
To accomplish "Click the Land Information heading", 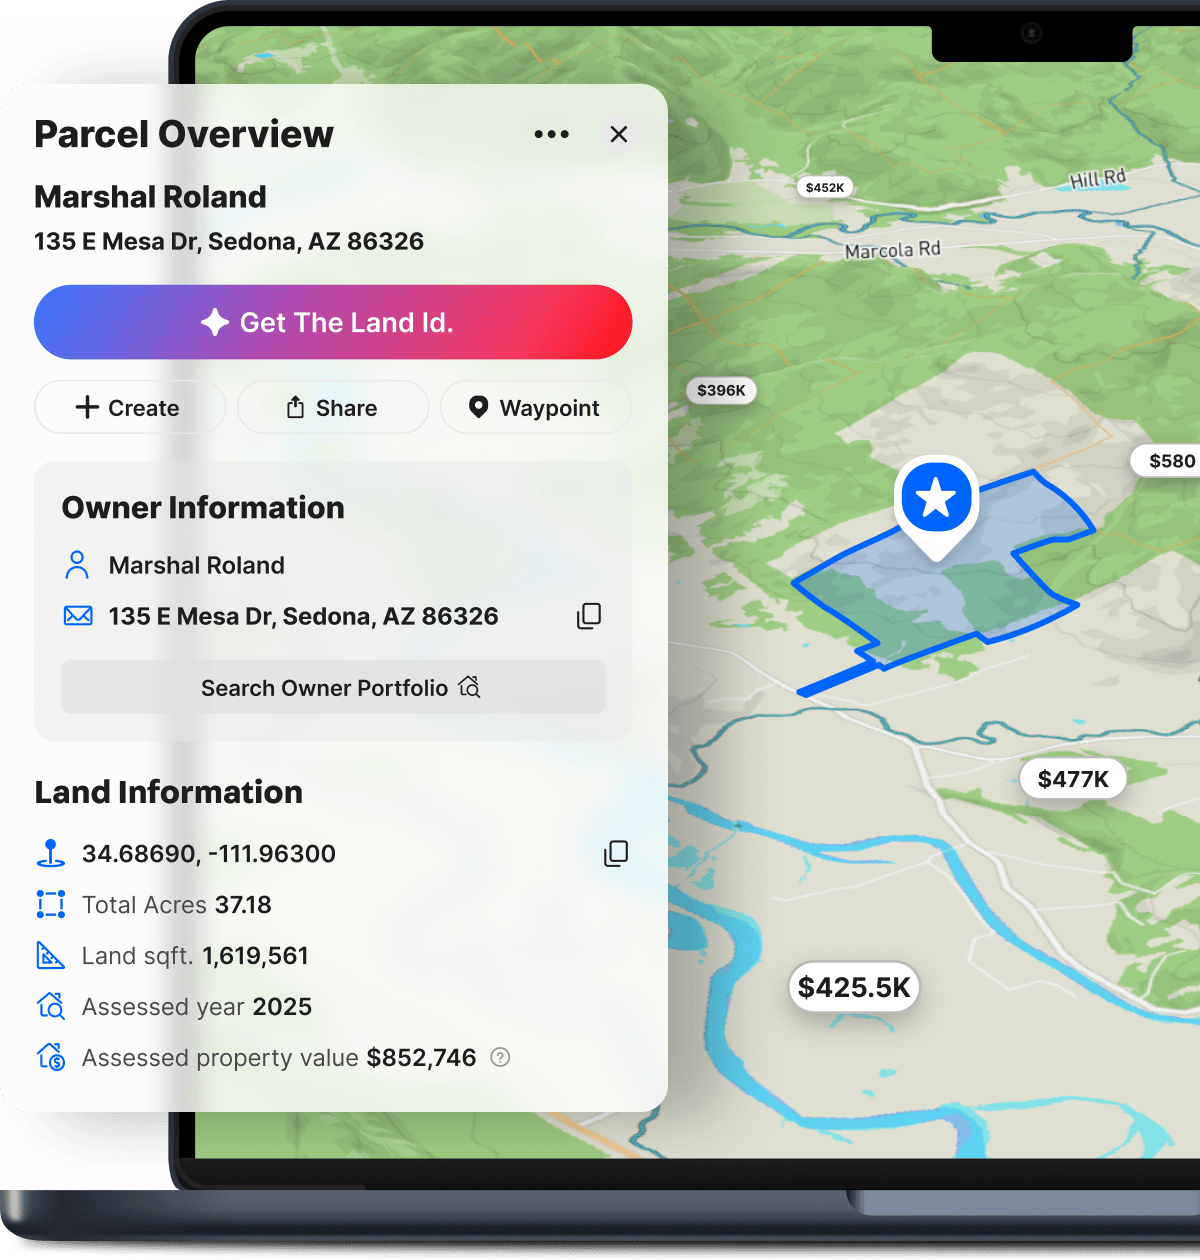I will tap(169, 792).
